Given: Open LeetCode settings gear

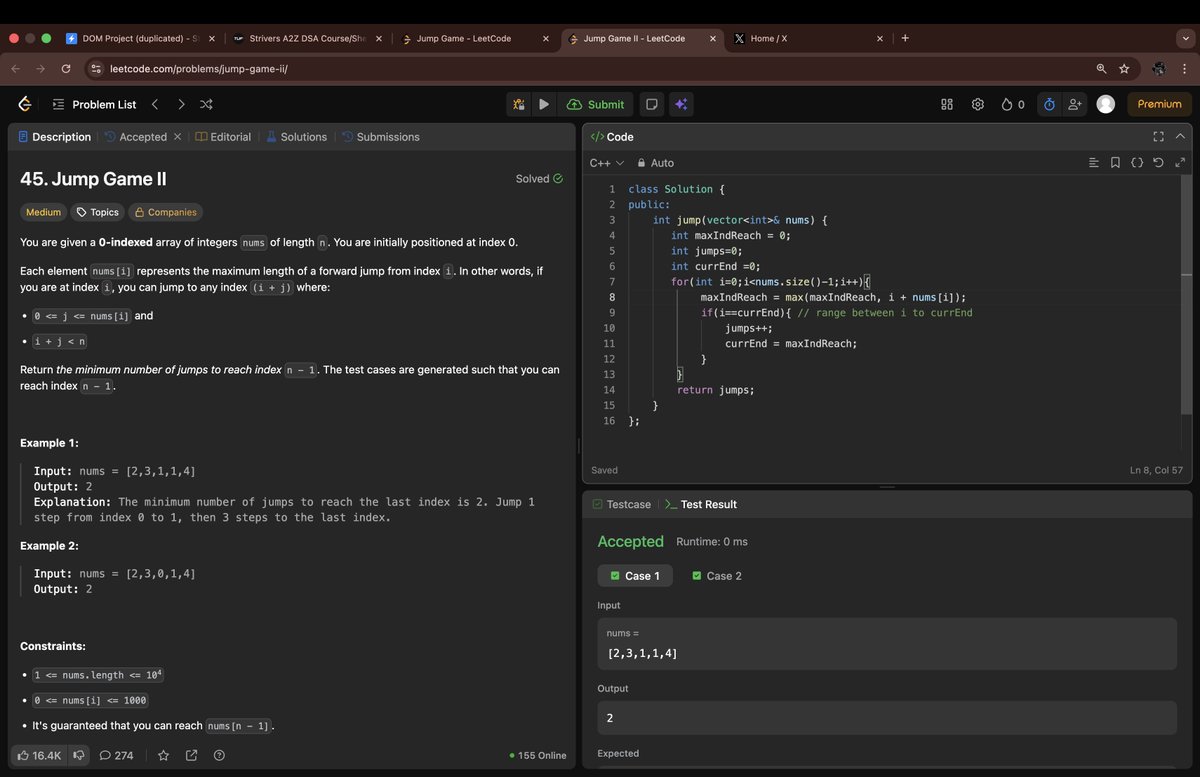Looking at the screenshot, I should pyautogui.click(x=978, y=104).
